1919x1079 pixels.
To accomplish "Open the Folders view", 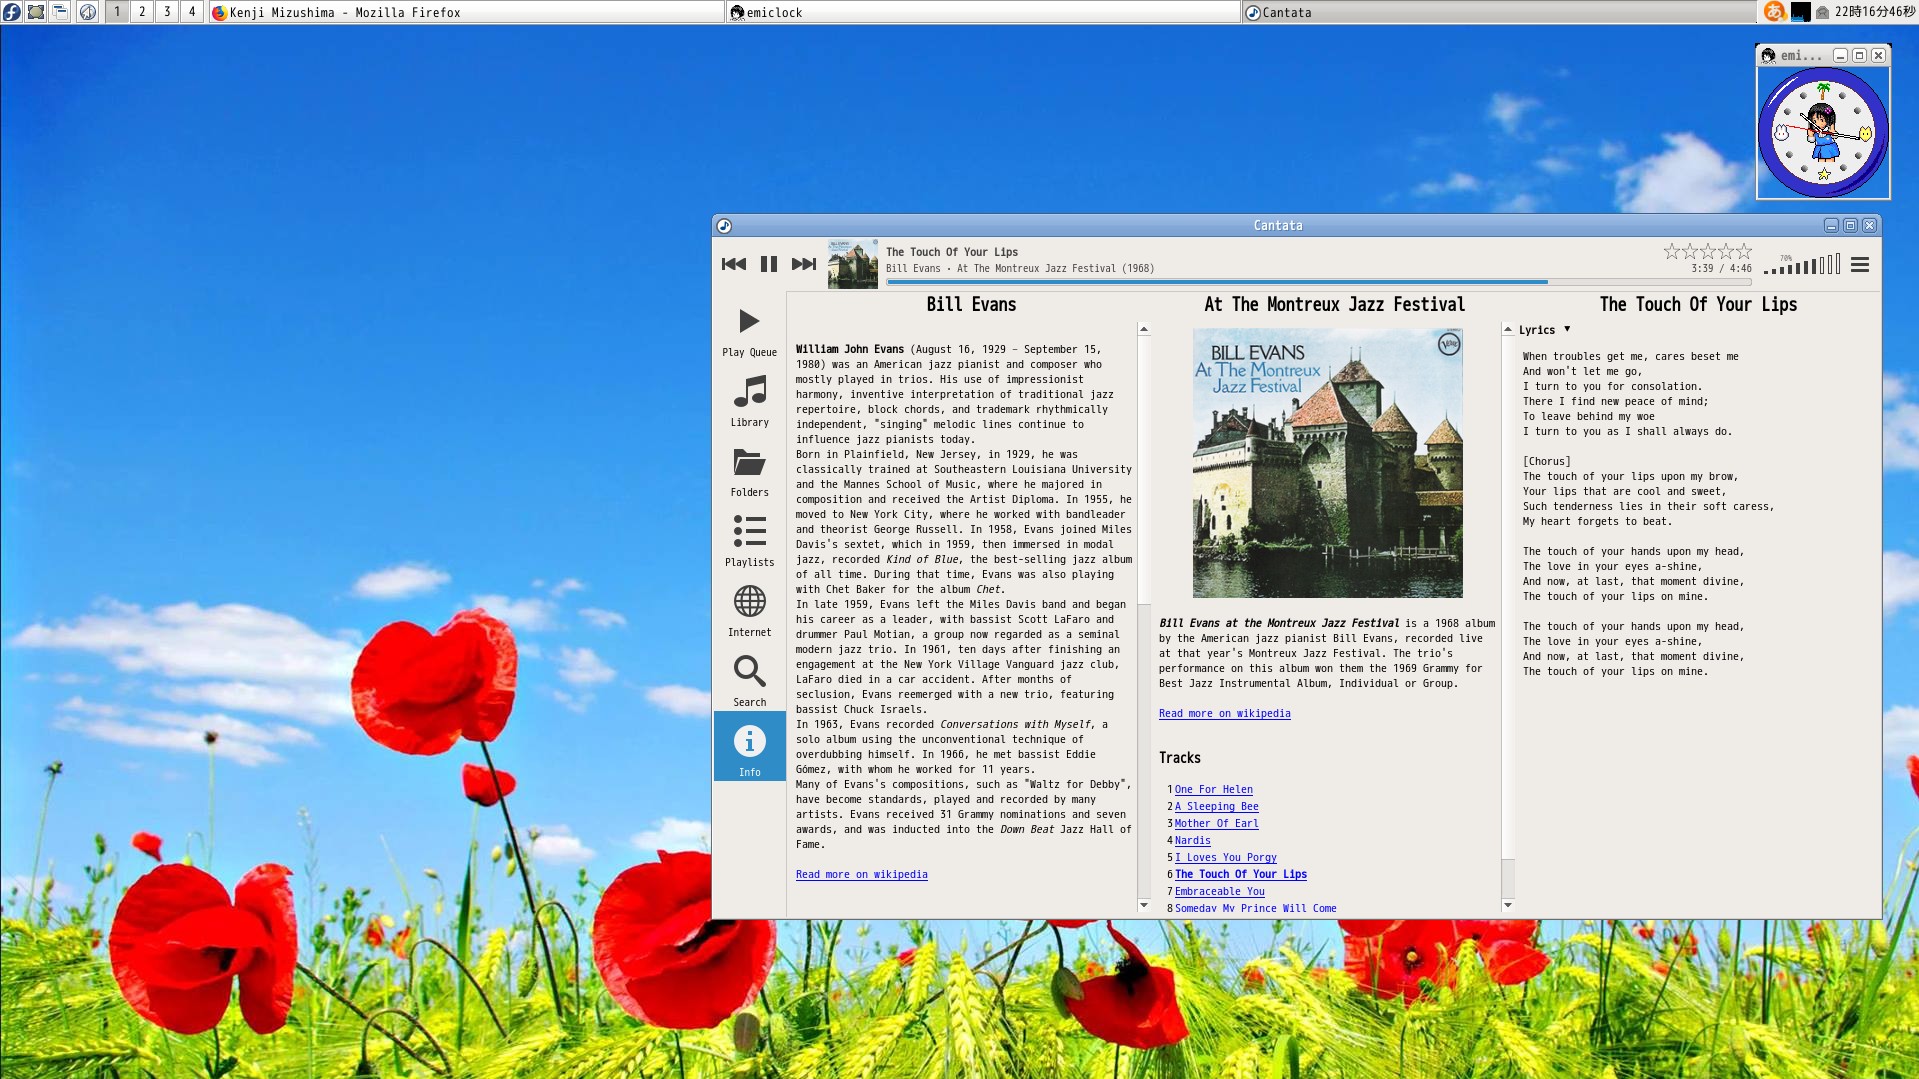I will pyautogui.click(x=749, y=471).
